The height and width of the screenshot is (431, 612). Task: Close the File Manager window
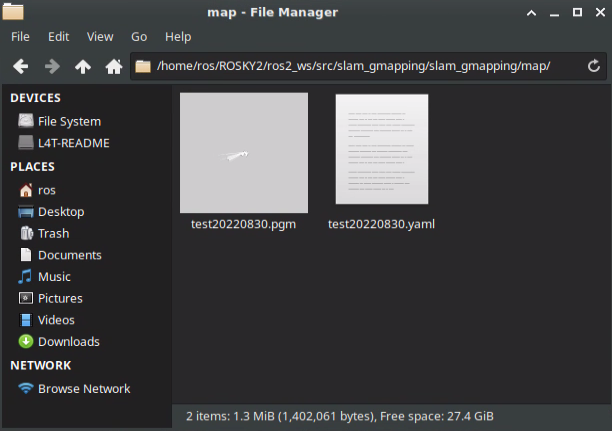click(x=600, y=12)
